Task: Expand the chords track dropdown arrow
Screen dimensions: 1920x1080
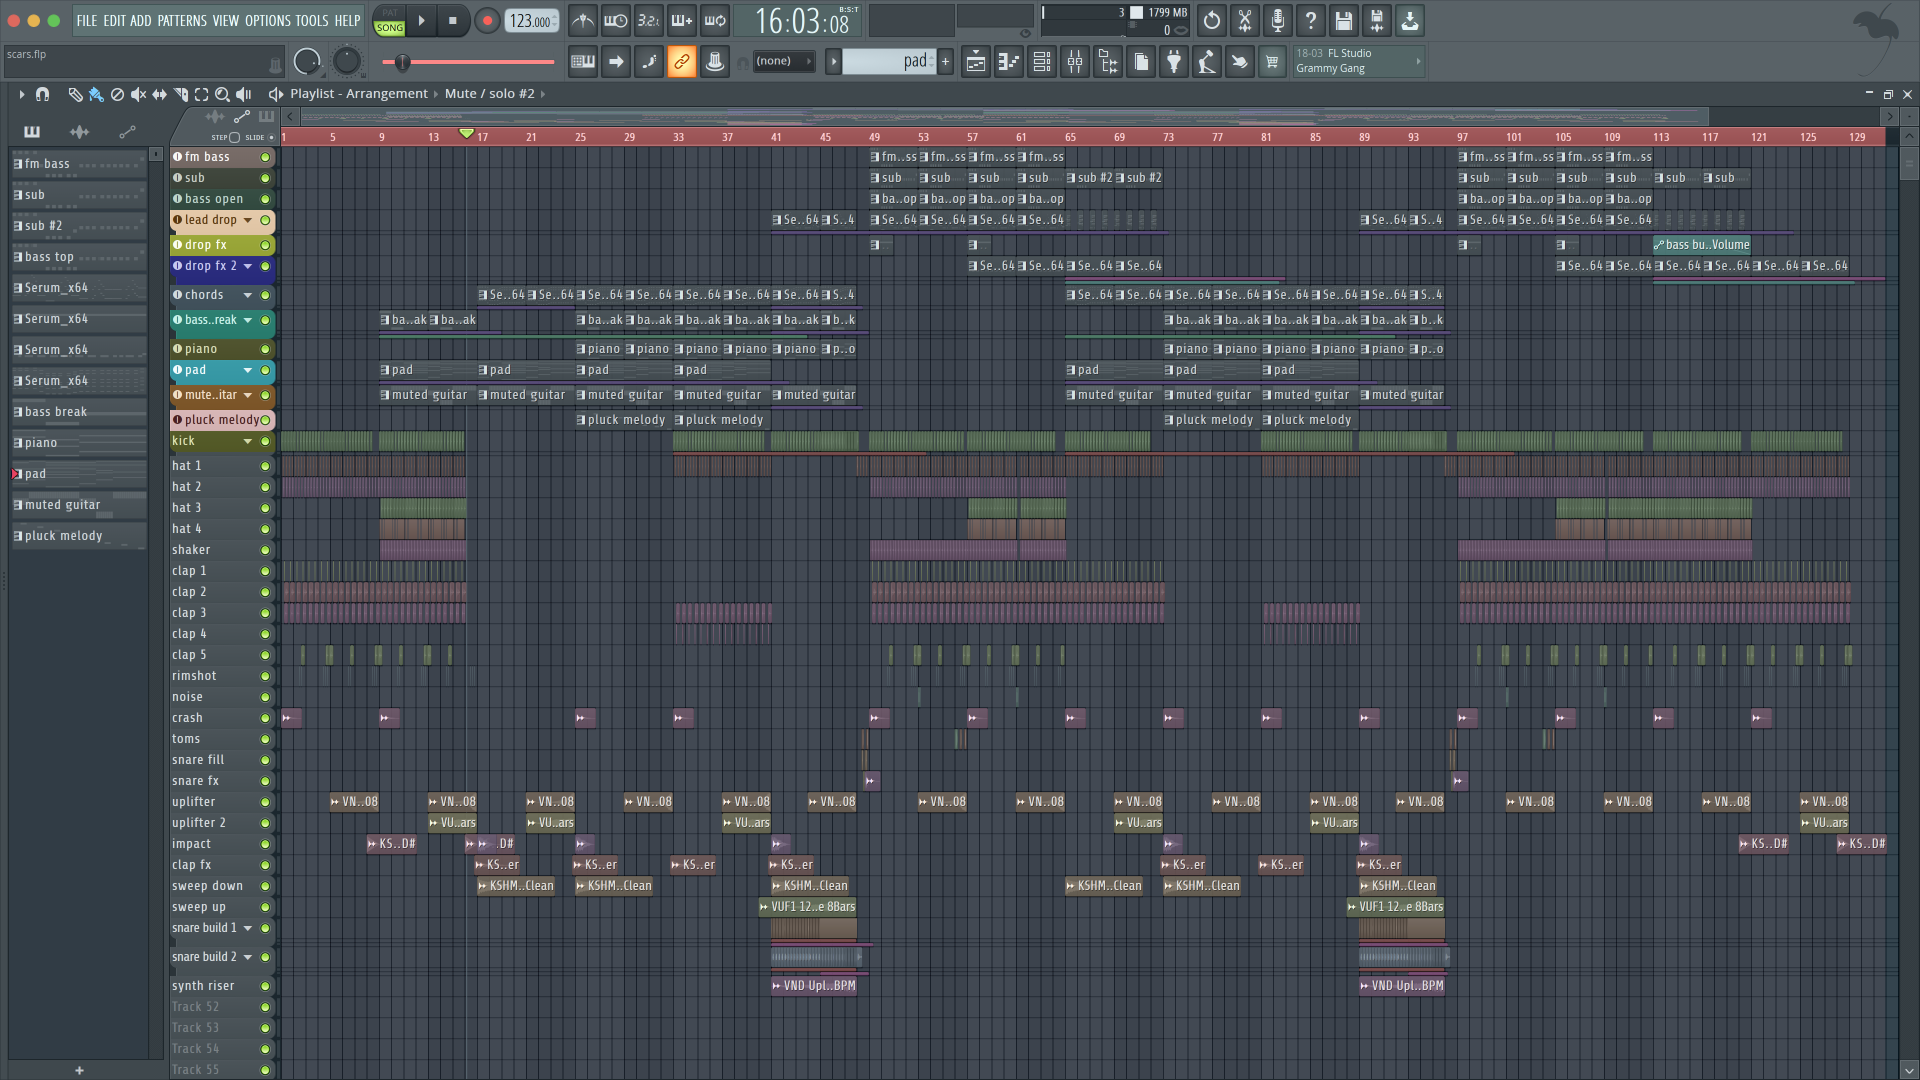Action: (x=248, y=295)
